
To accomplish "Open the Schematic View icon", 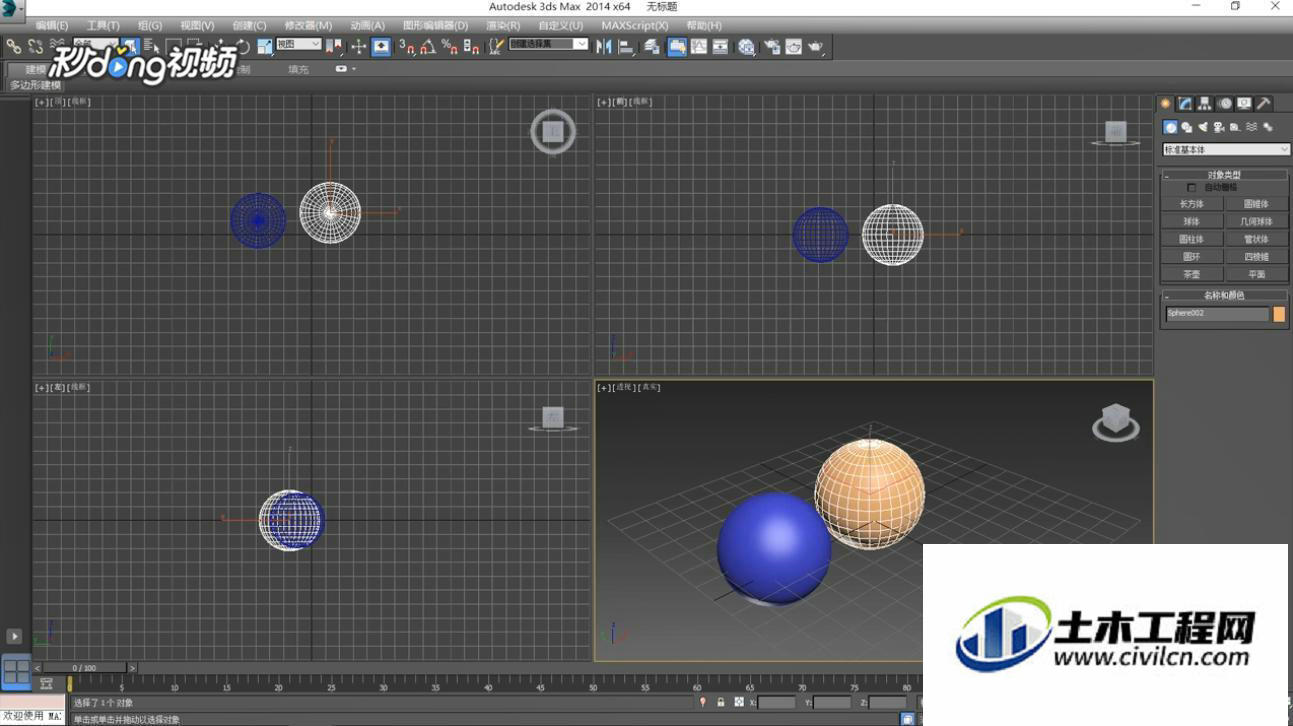I will [720, 46].
